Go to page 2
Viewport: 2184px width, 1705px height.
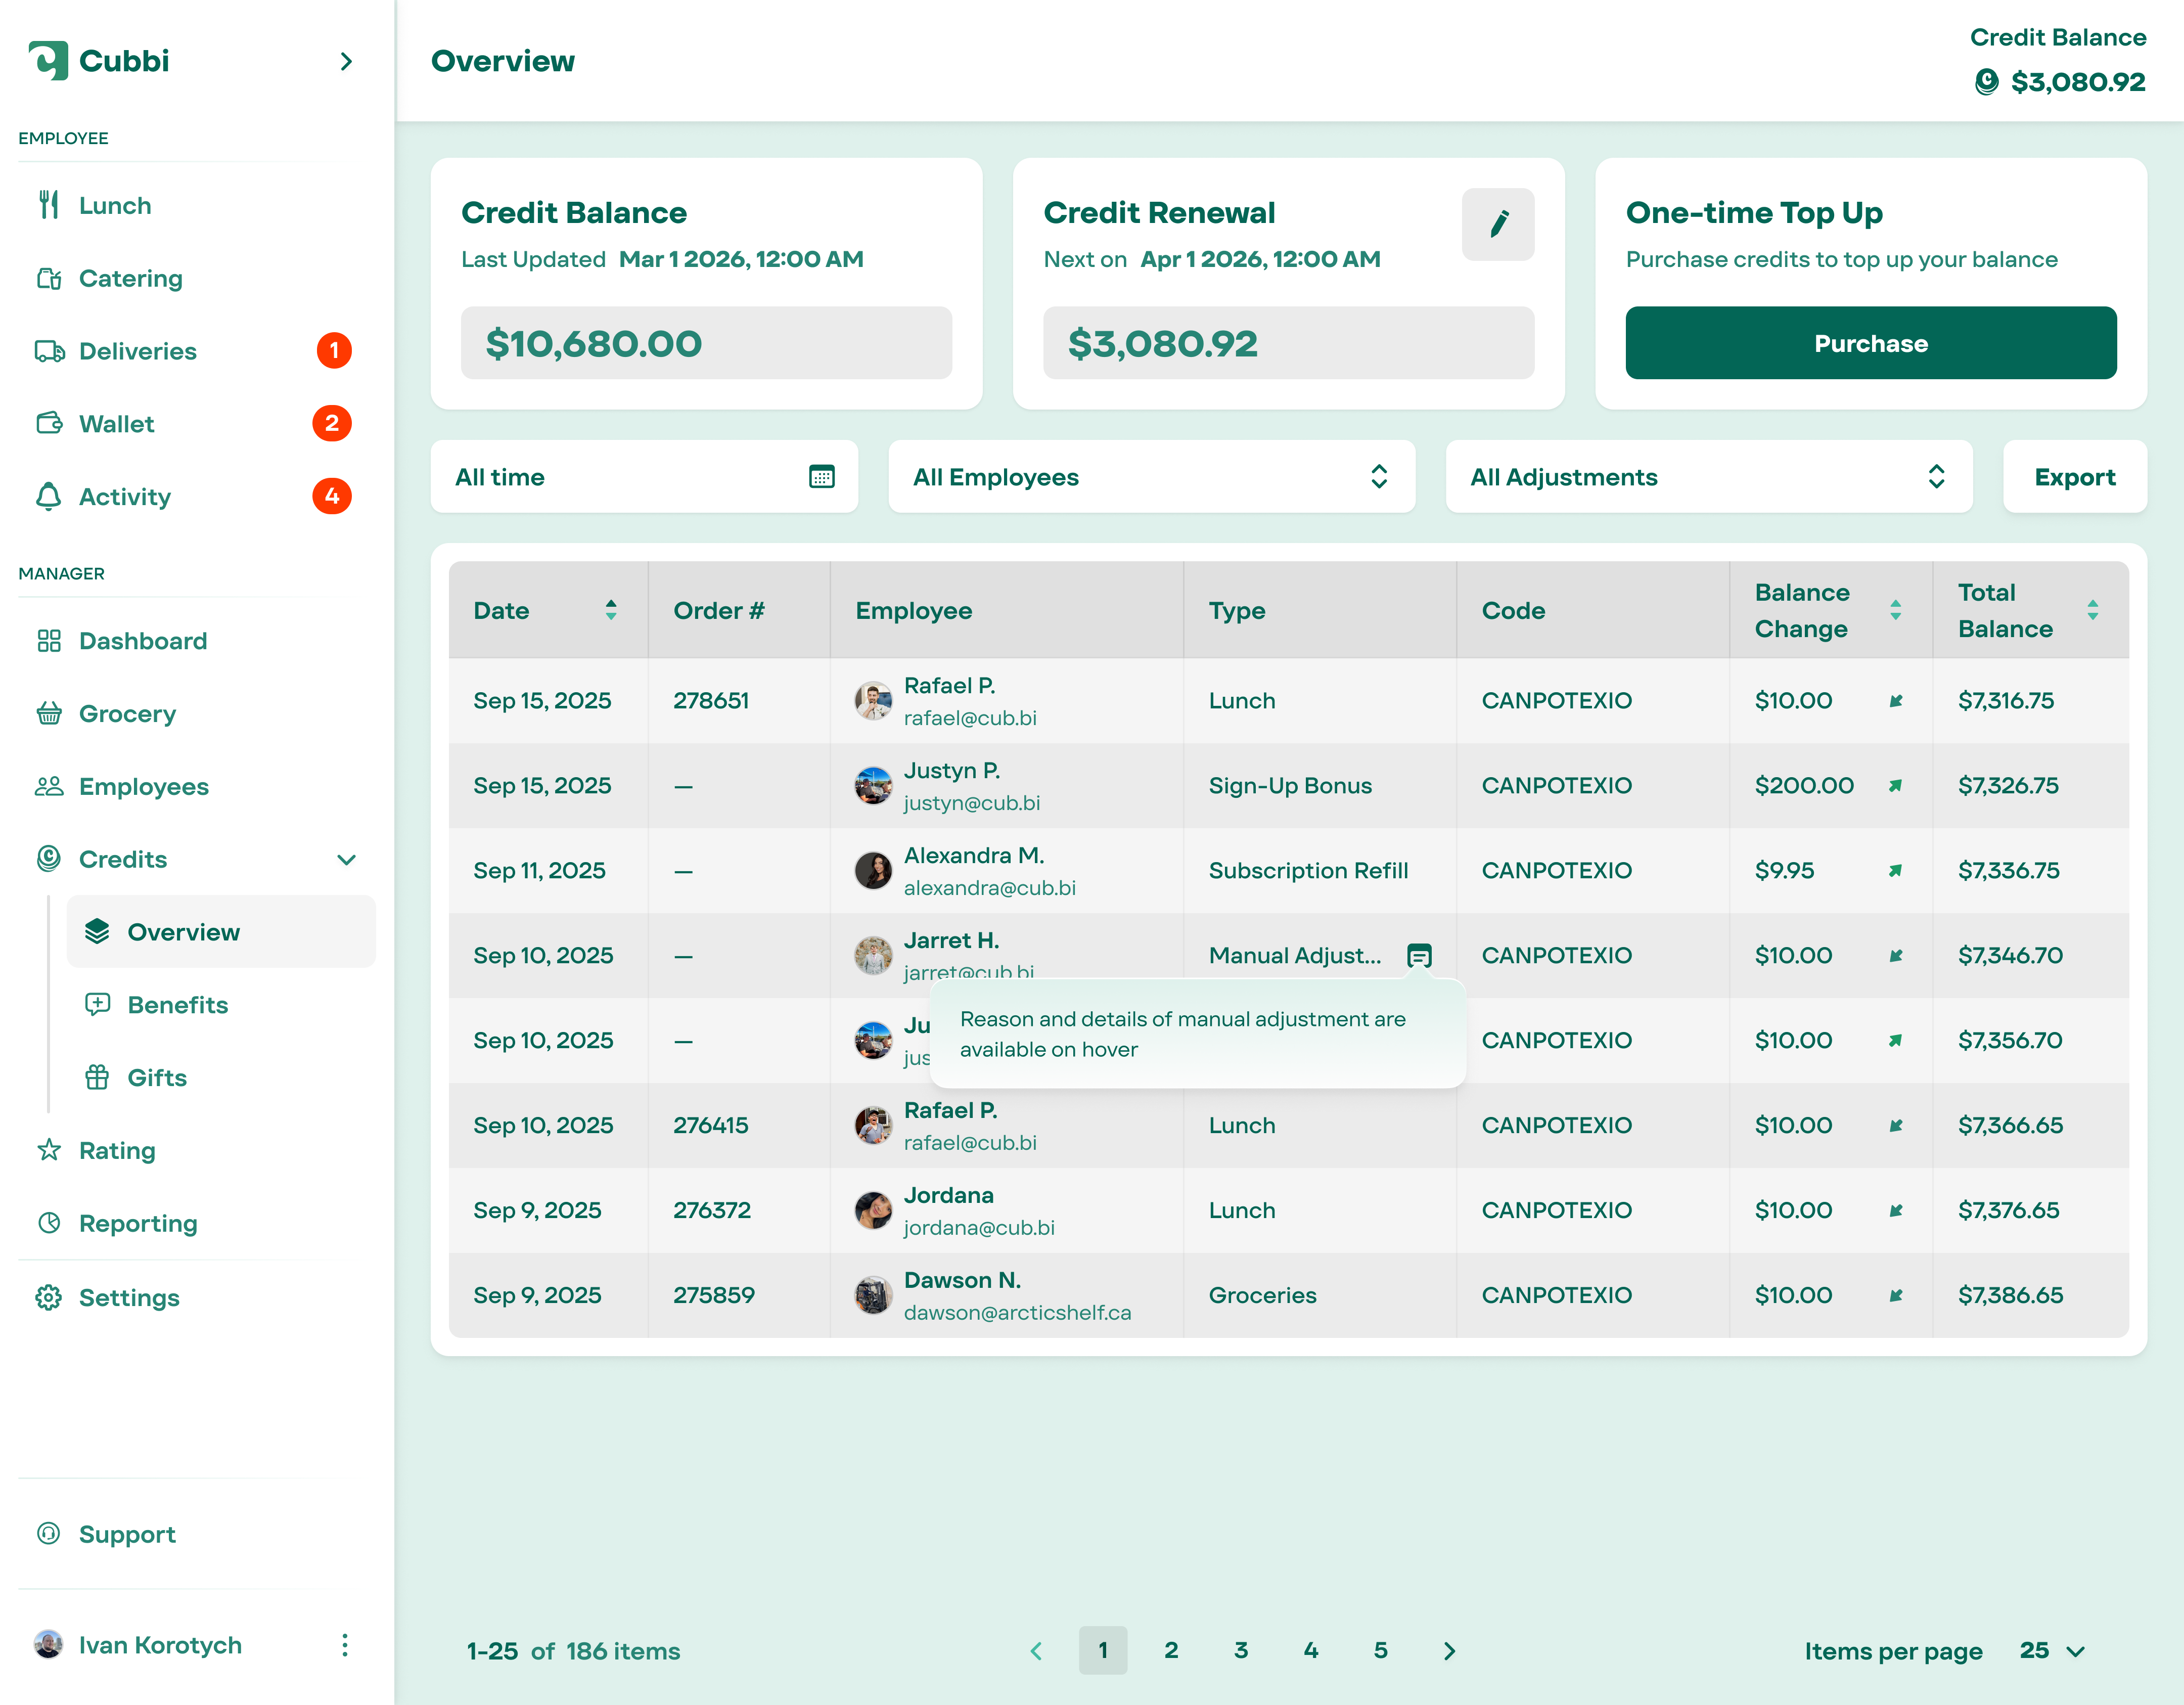(1171, 1650)
